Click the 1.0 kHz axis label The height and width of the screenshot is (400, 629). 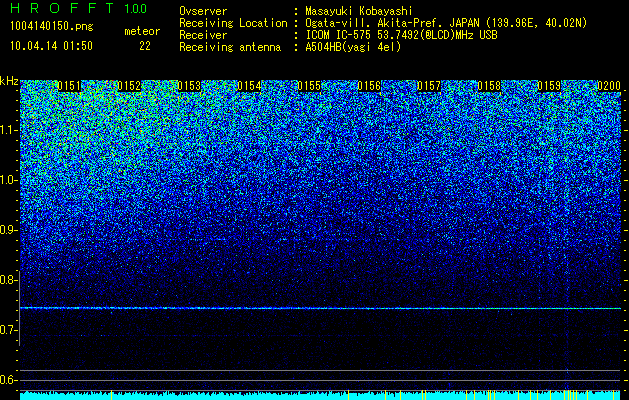8,180
